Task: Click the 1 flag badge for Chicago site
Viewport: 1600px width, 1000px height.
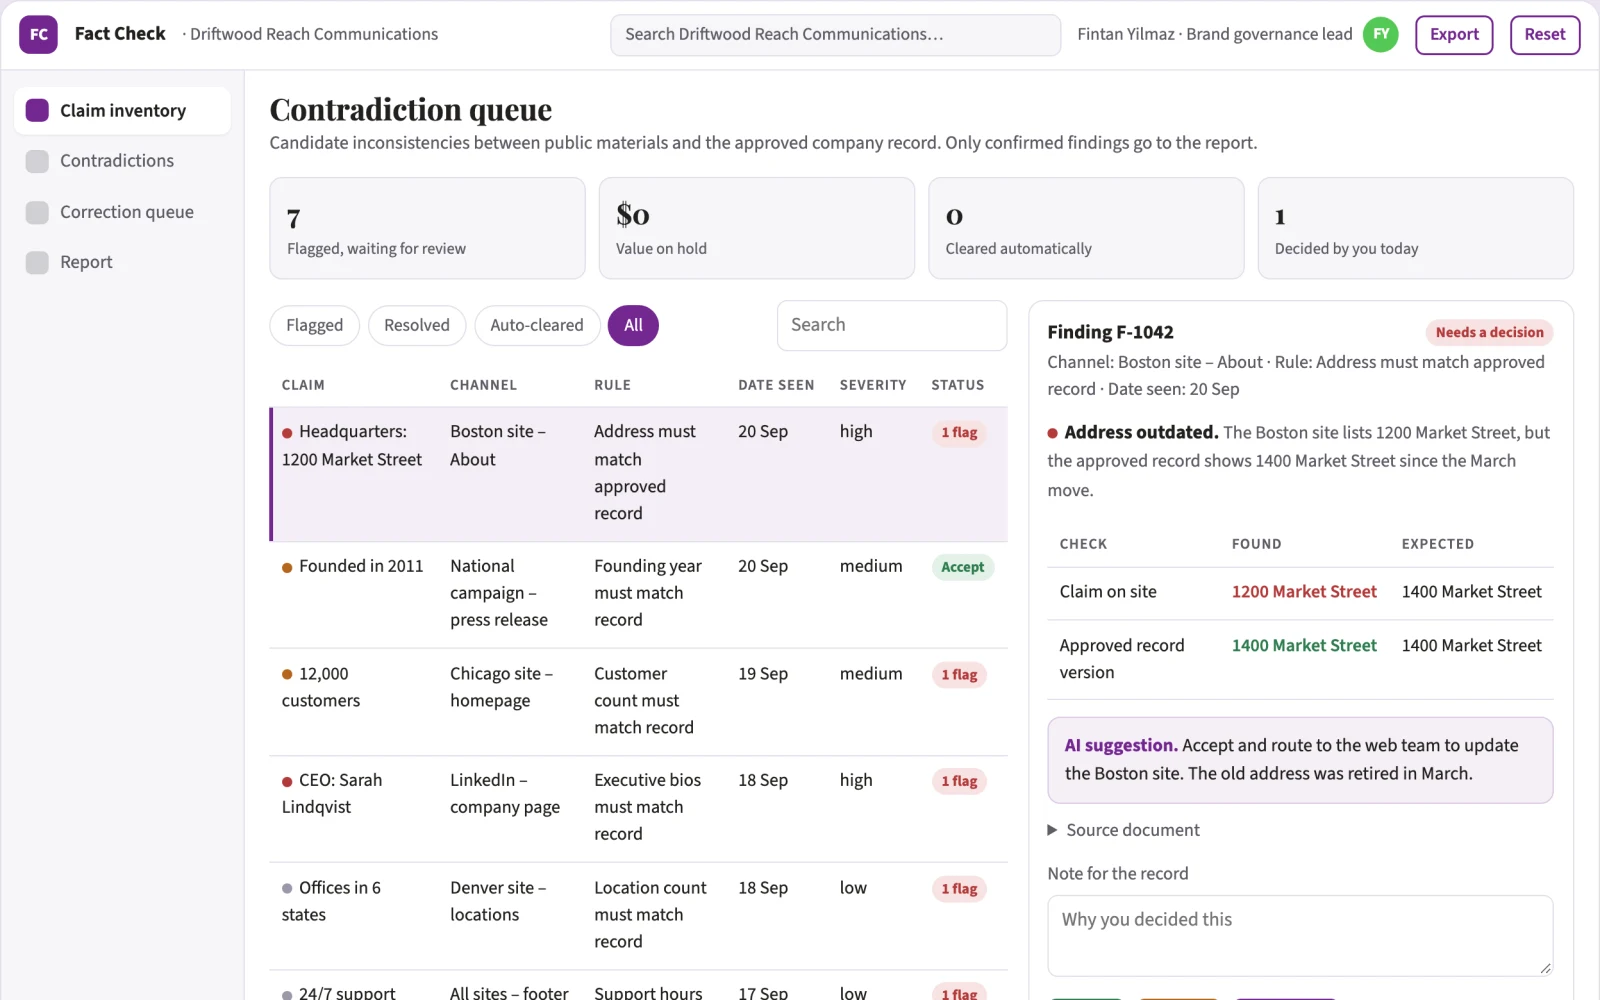Action: coord(959,675)
